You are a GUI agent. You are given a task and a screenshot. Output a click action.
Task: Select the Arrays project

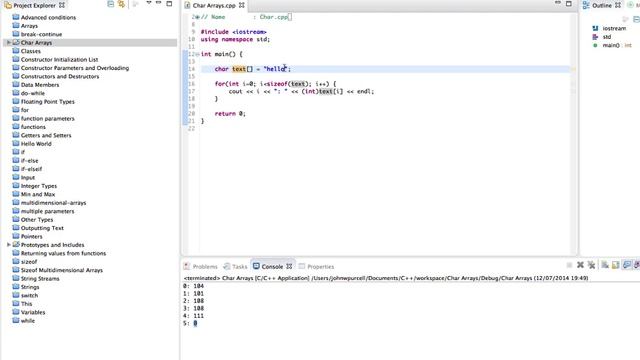pos(29,26)
